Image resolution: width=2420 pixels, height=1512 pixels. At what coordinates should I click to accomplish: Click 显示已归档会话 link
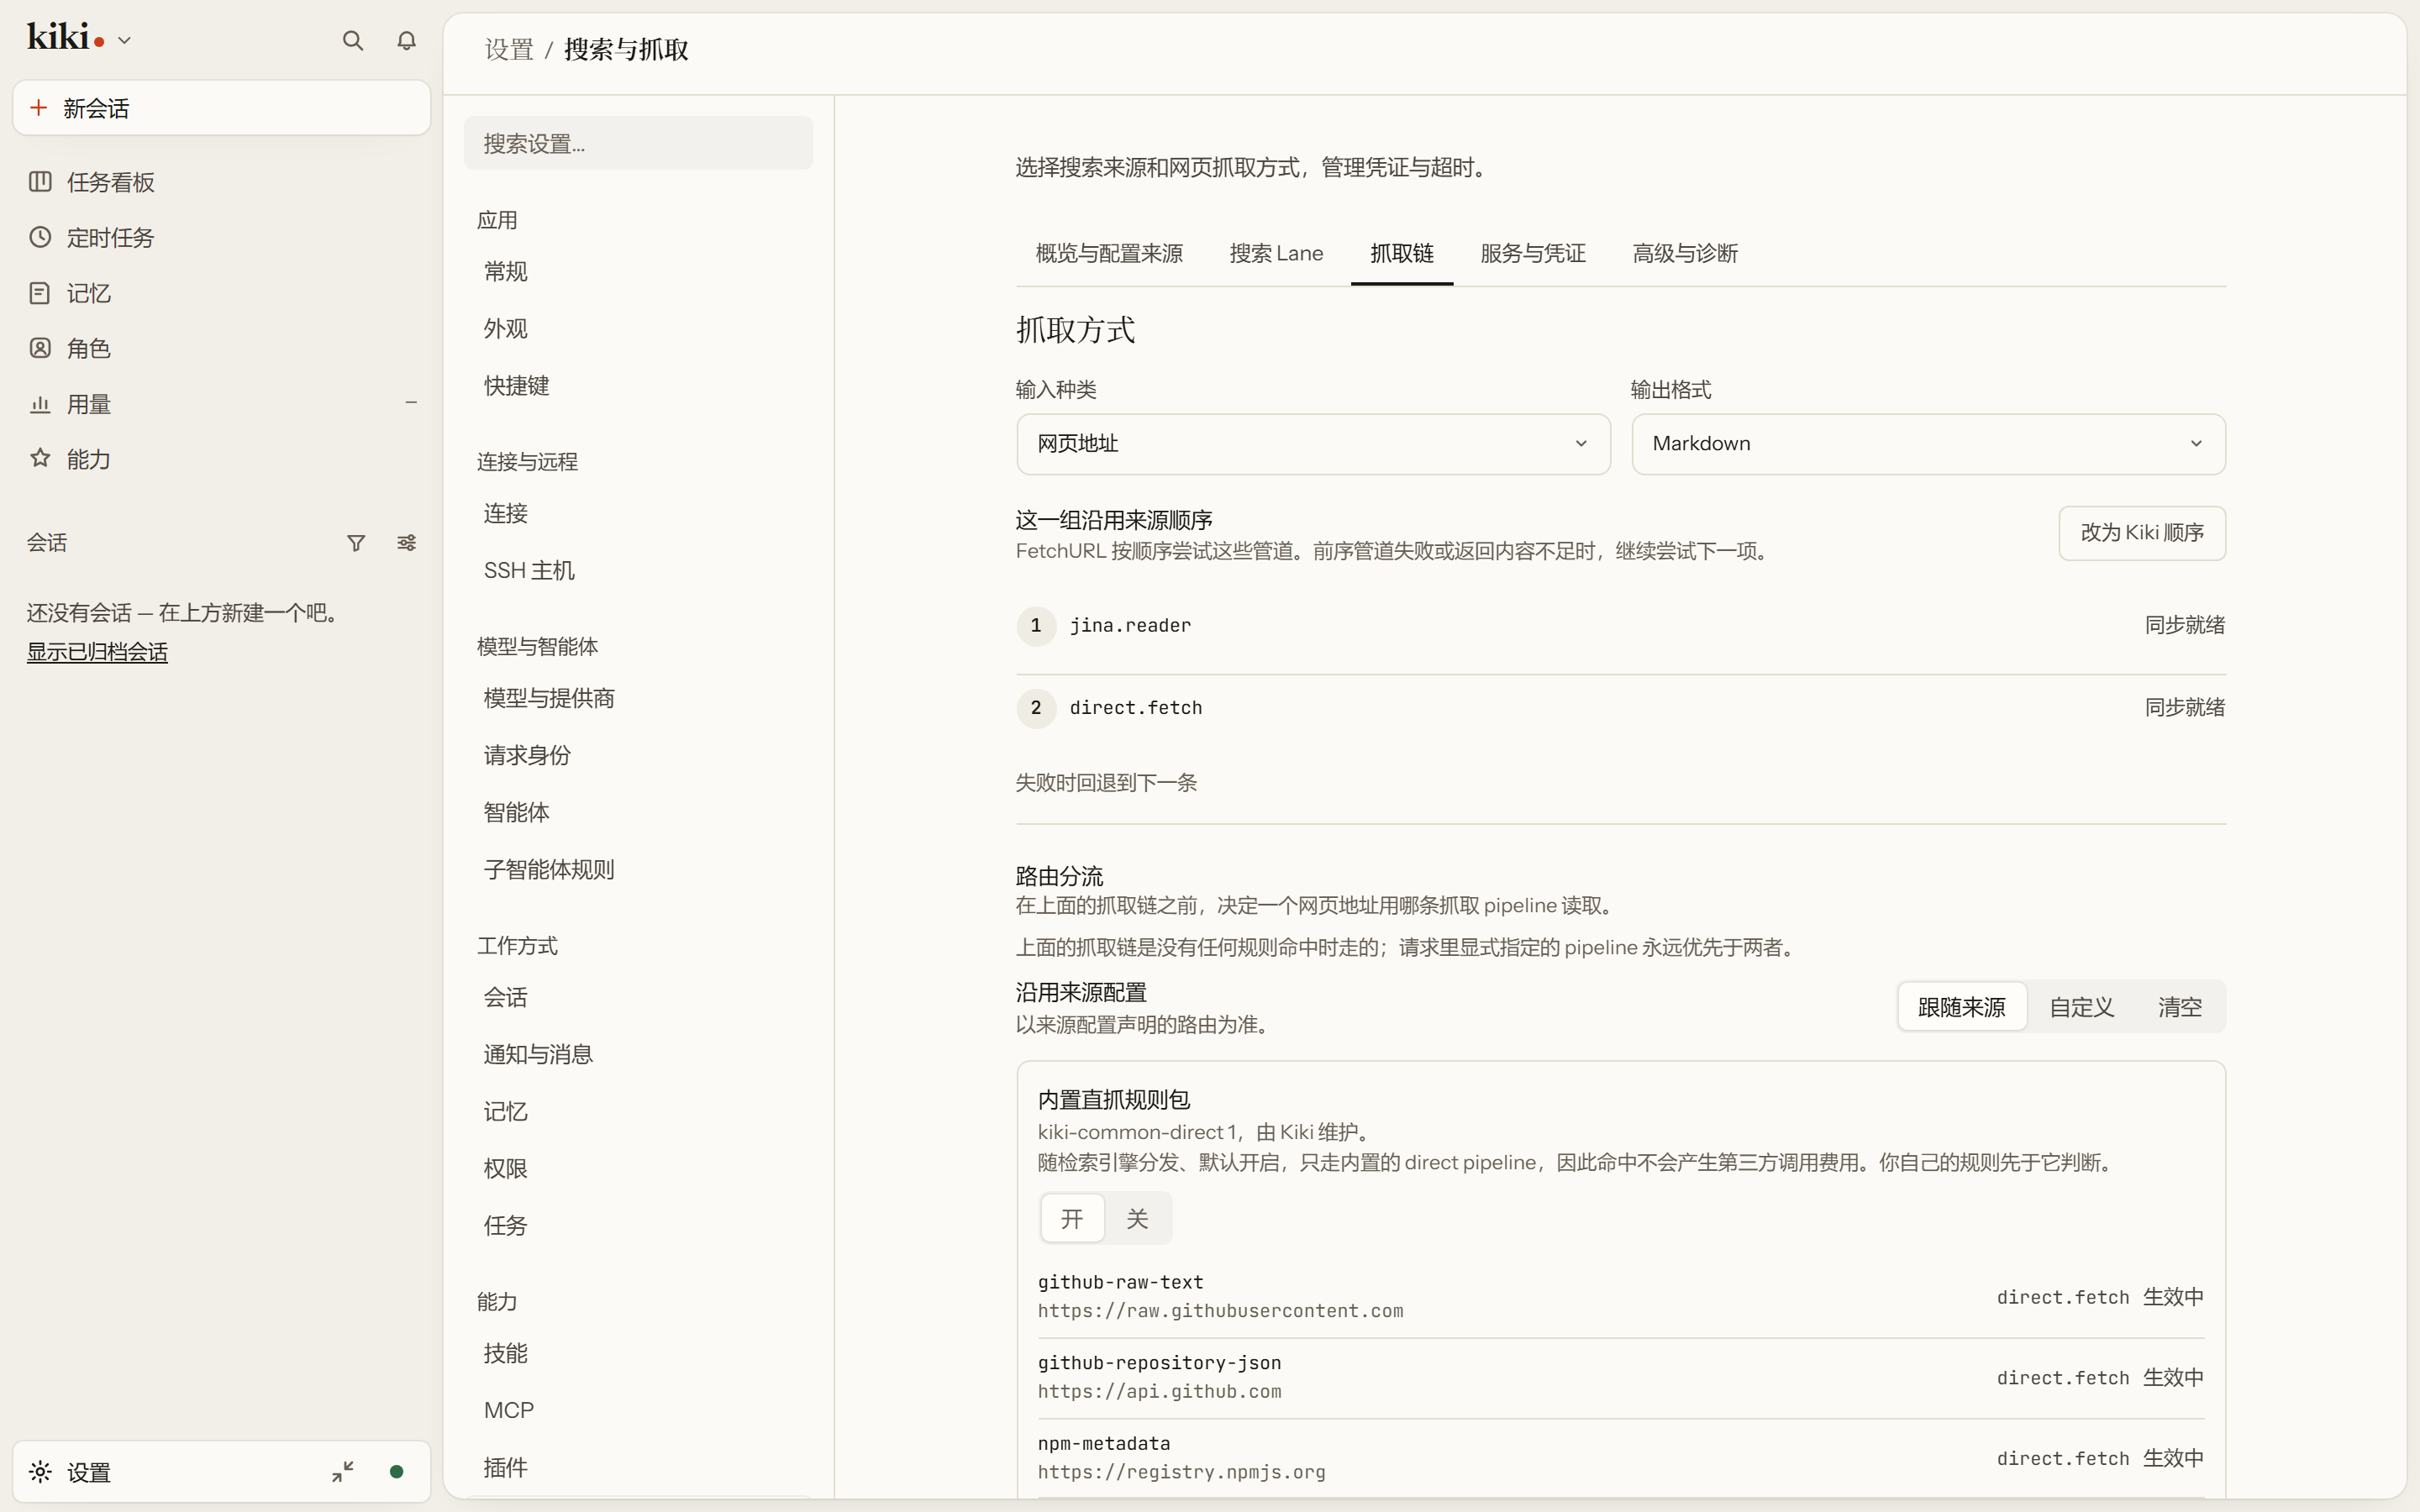tap(97, 652)
